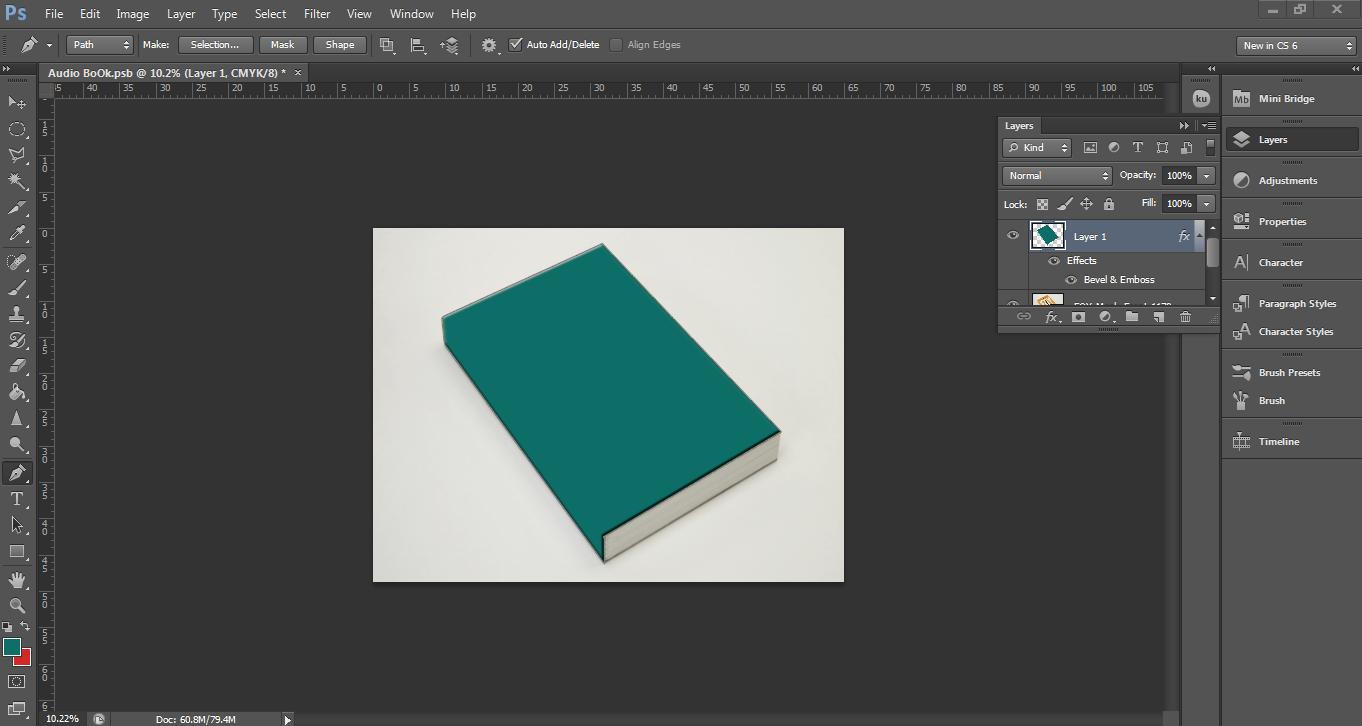The width and height of the screenshot is (1362, 726).
Task: Open the Layer menu
Action: (181, 14)
